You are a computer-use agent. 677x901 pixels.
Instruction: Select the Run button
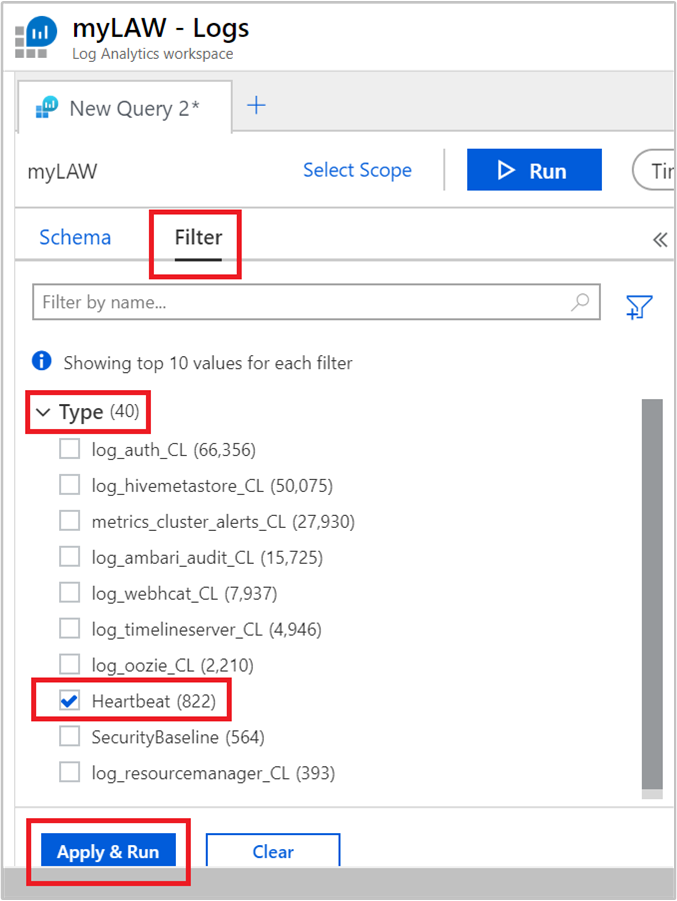534,169
